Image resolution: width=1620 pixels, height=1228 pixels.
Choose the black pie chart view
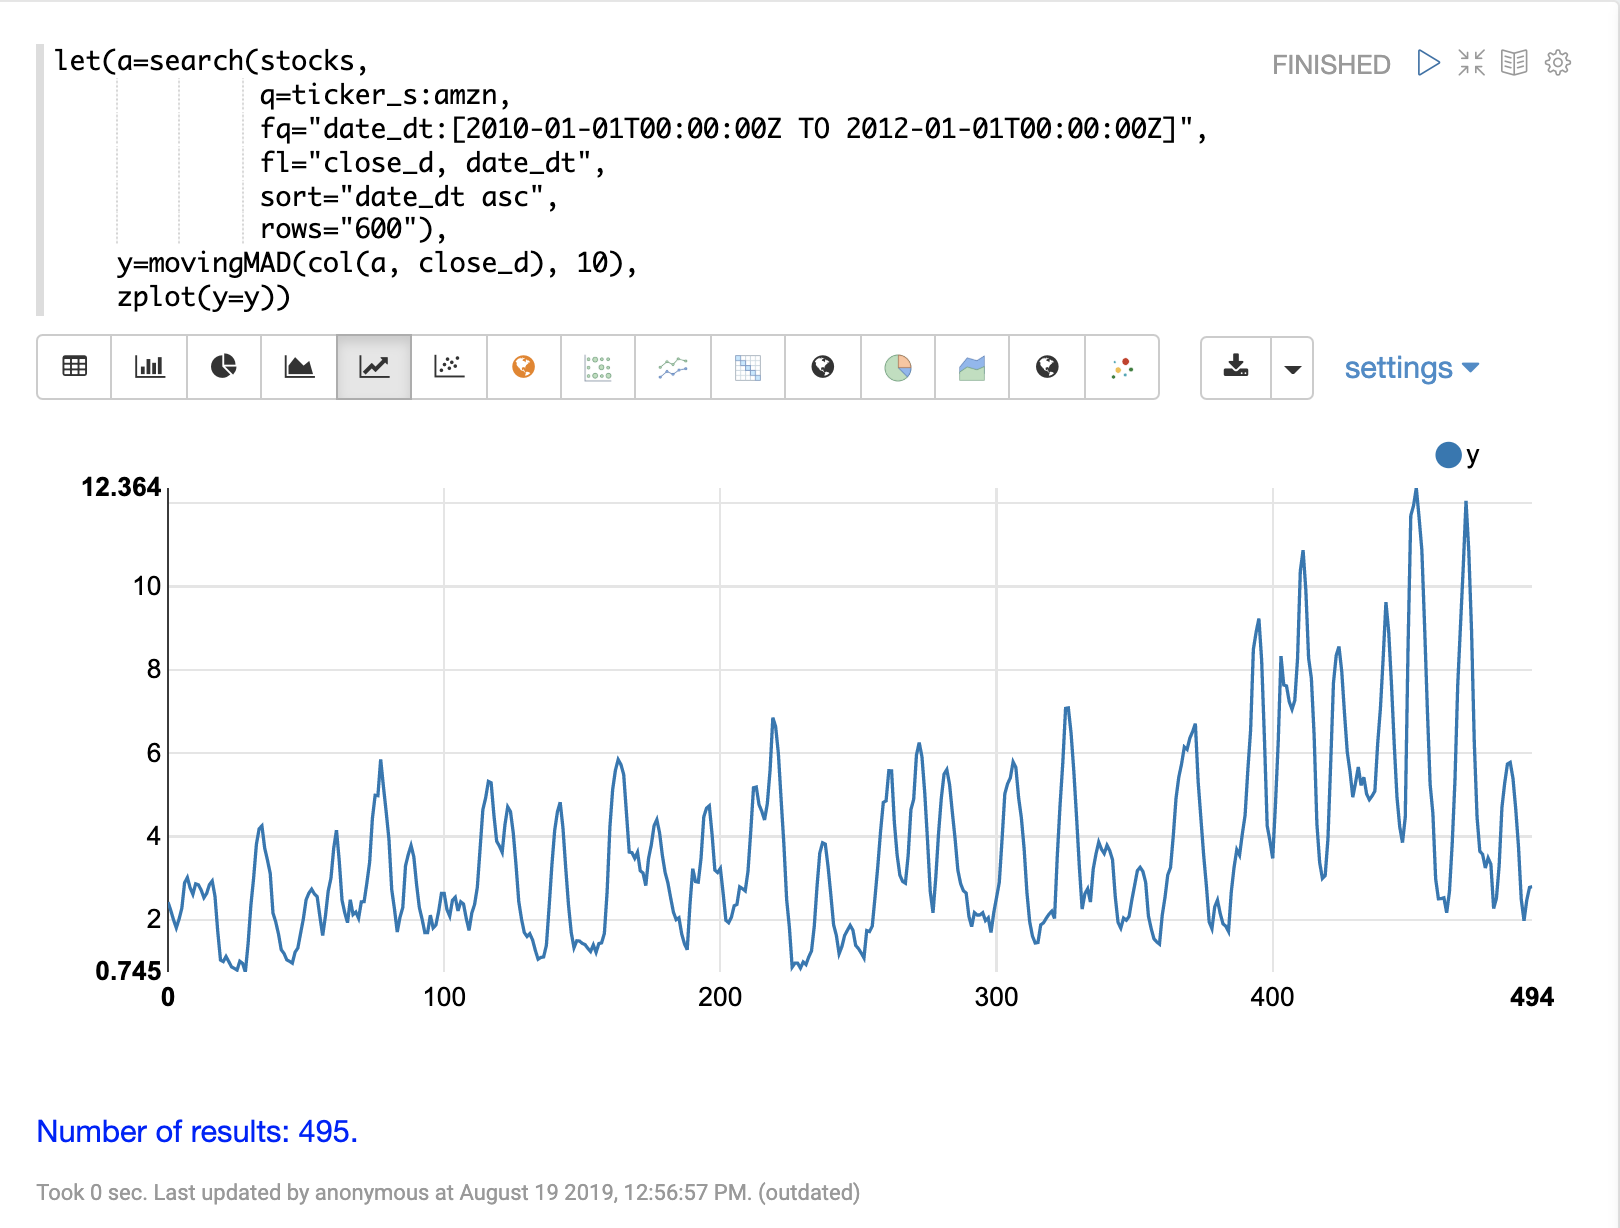pos(224,367)
